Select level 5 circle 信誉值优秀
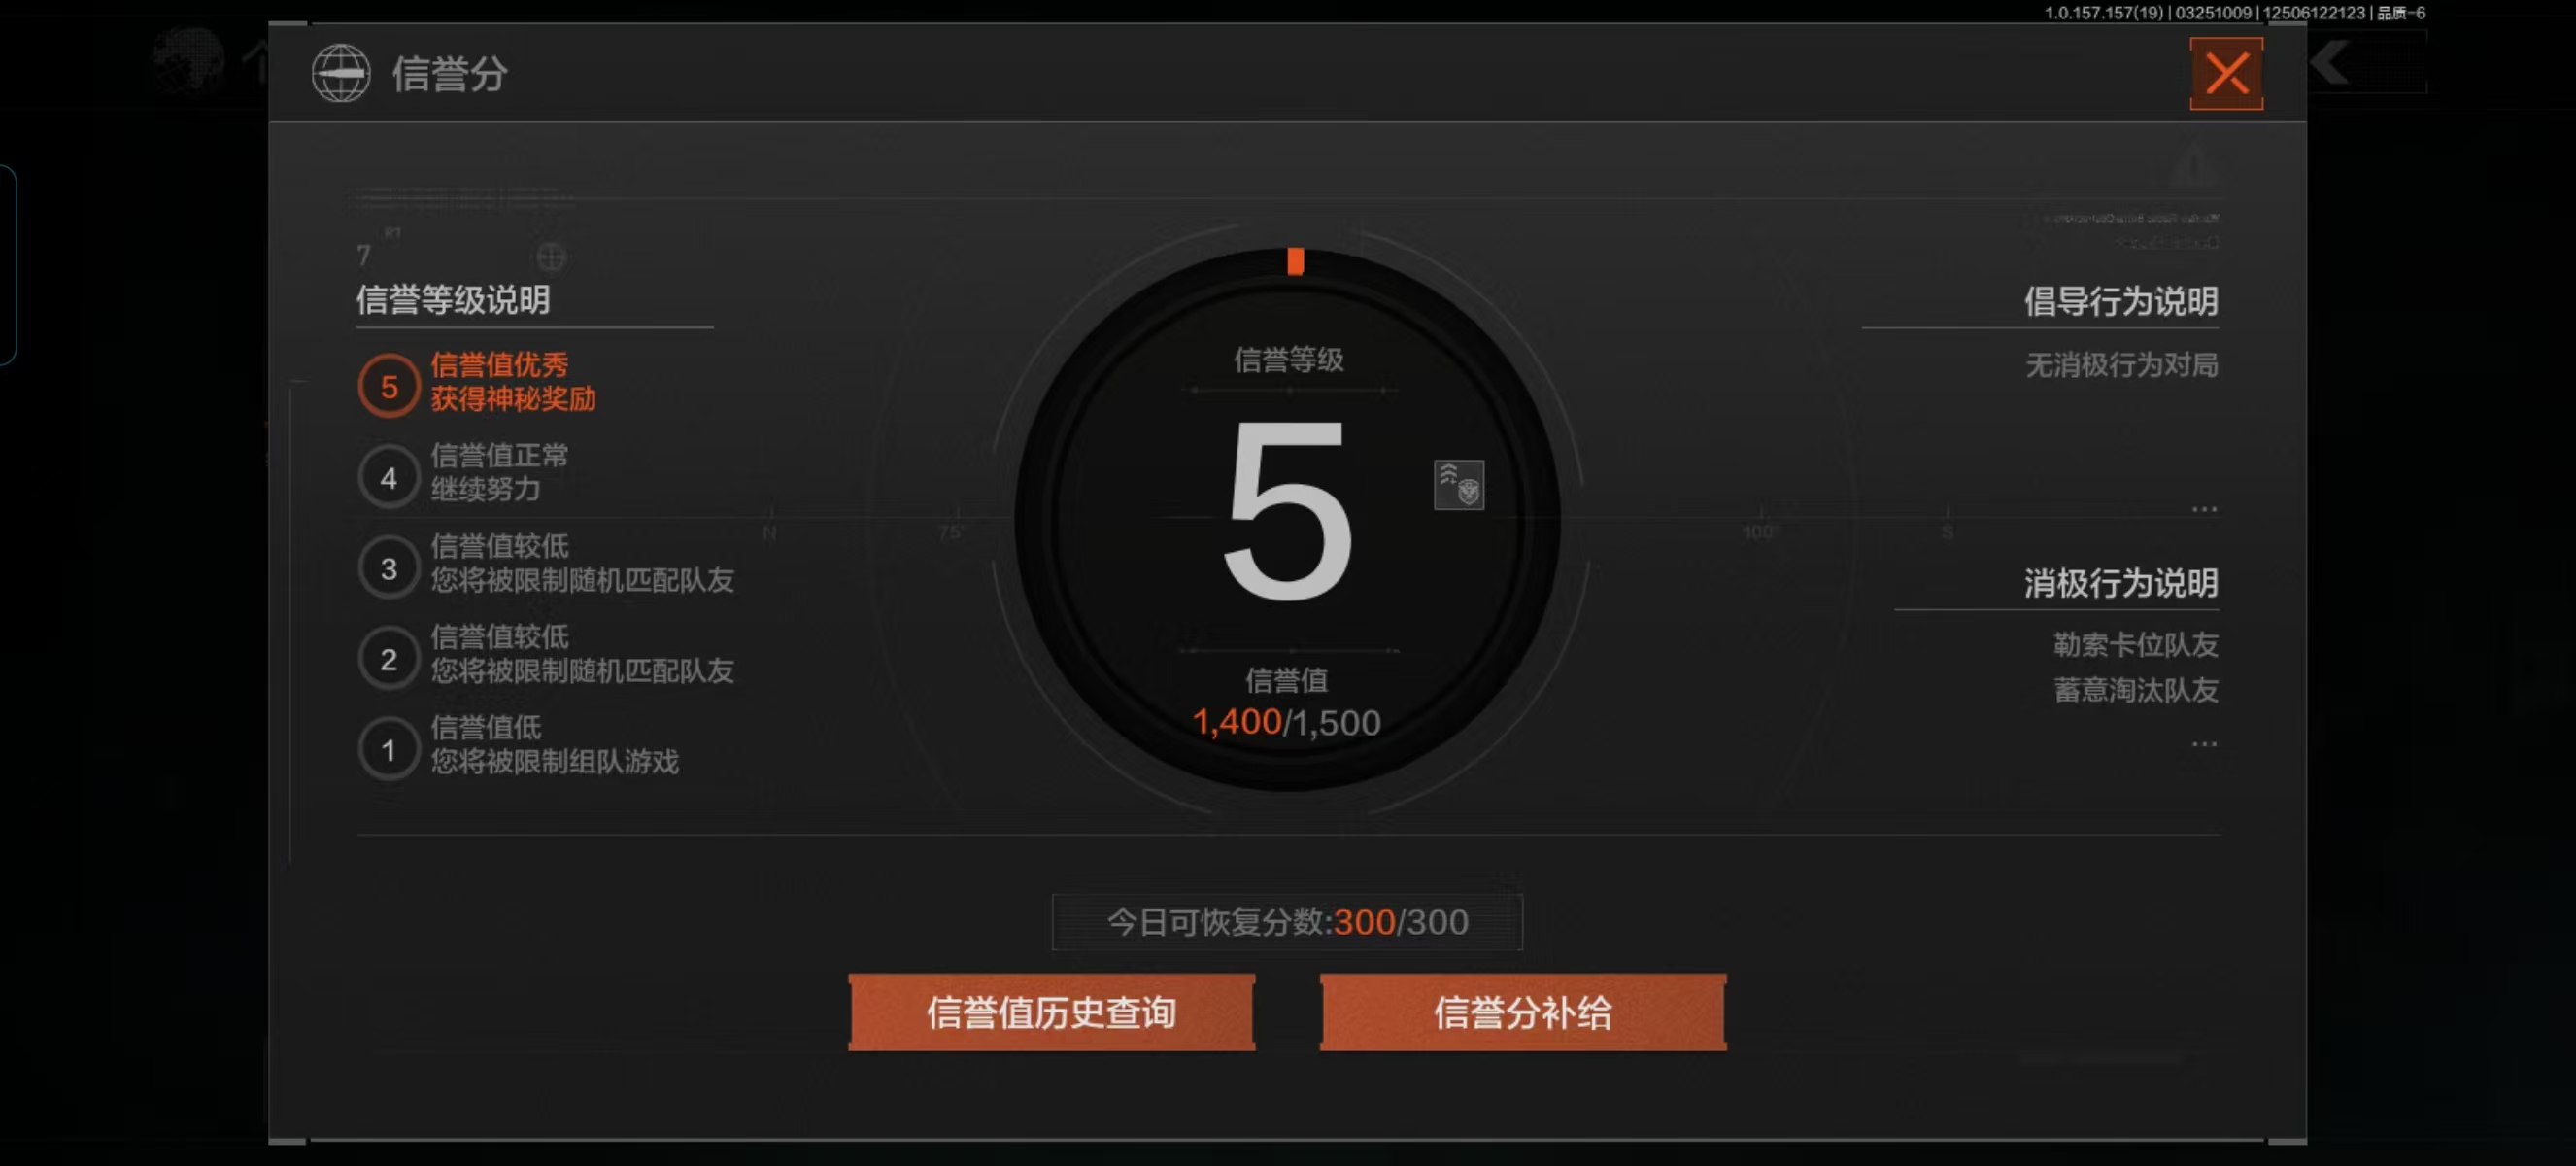2576x1166 pixels. 389,386
